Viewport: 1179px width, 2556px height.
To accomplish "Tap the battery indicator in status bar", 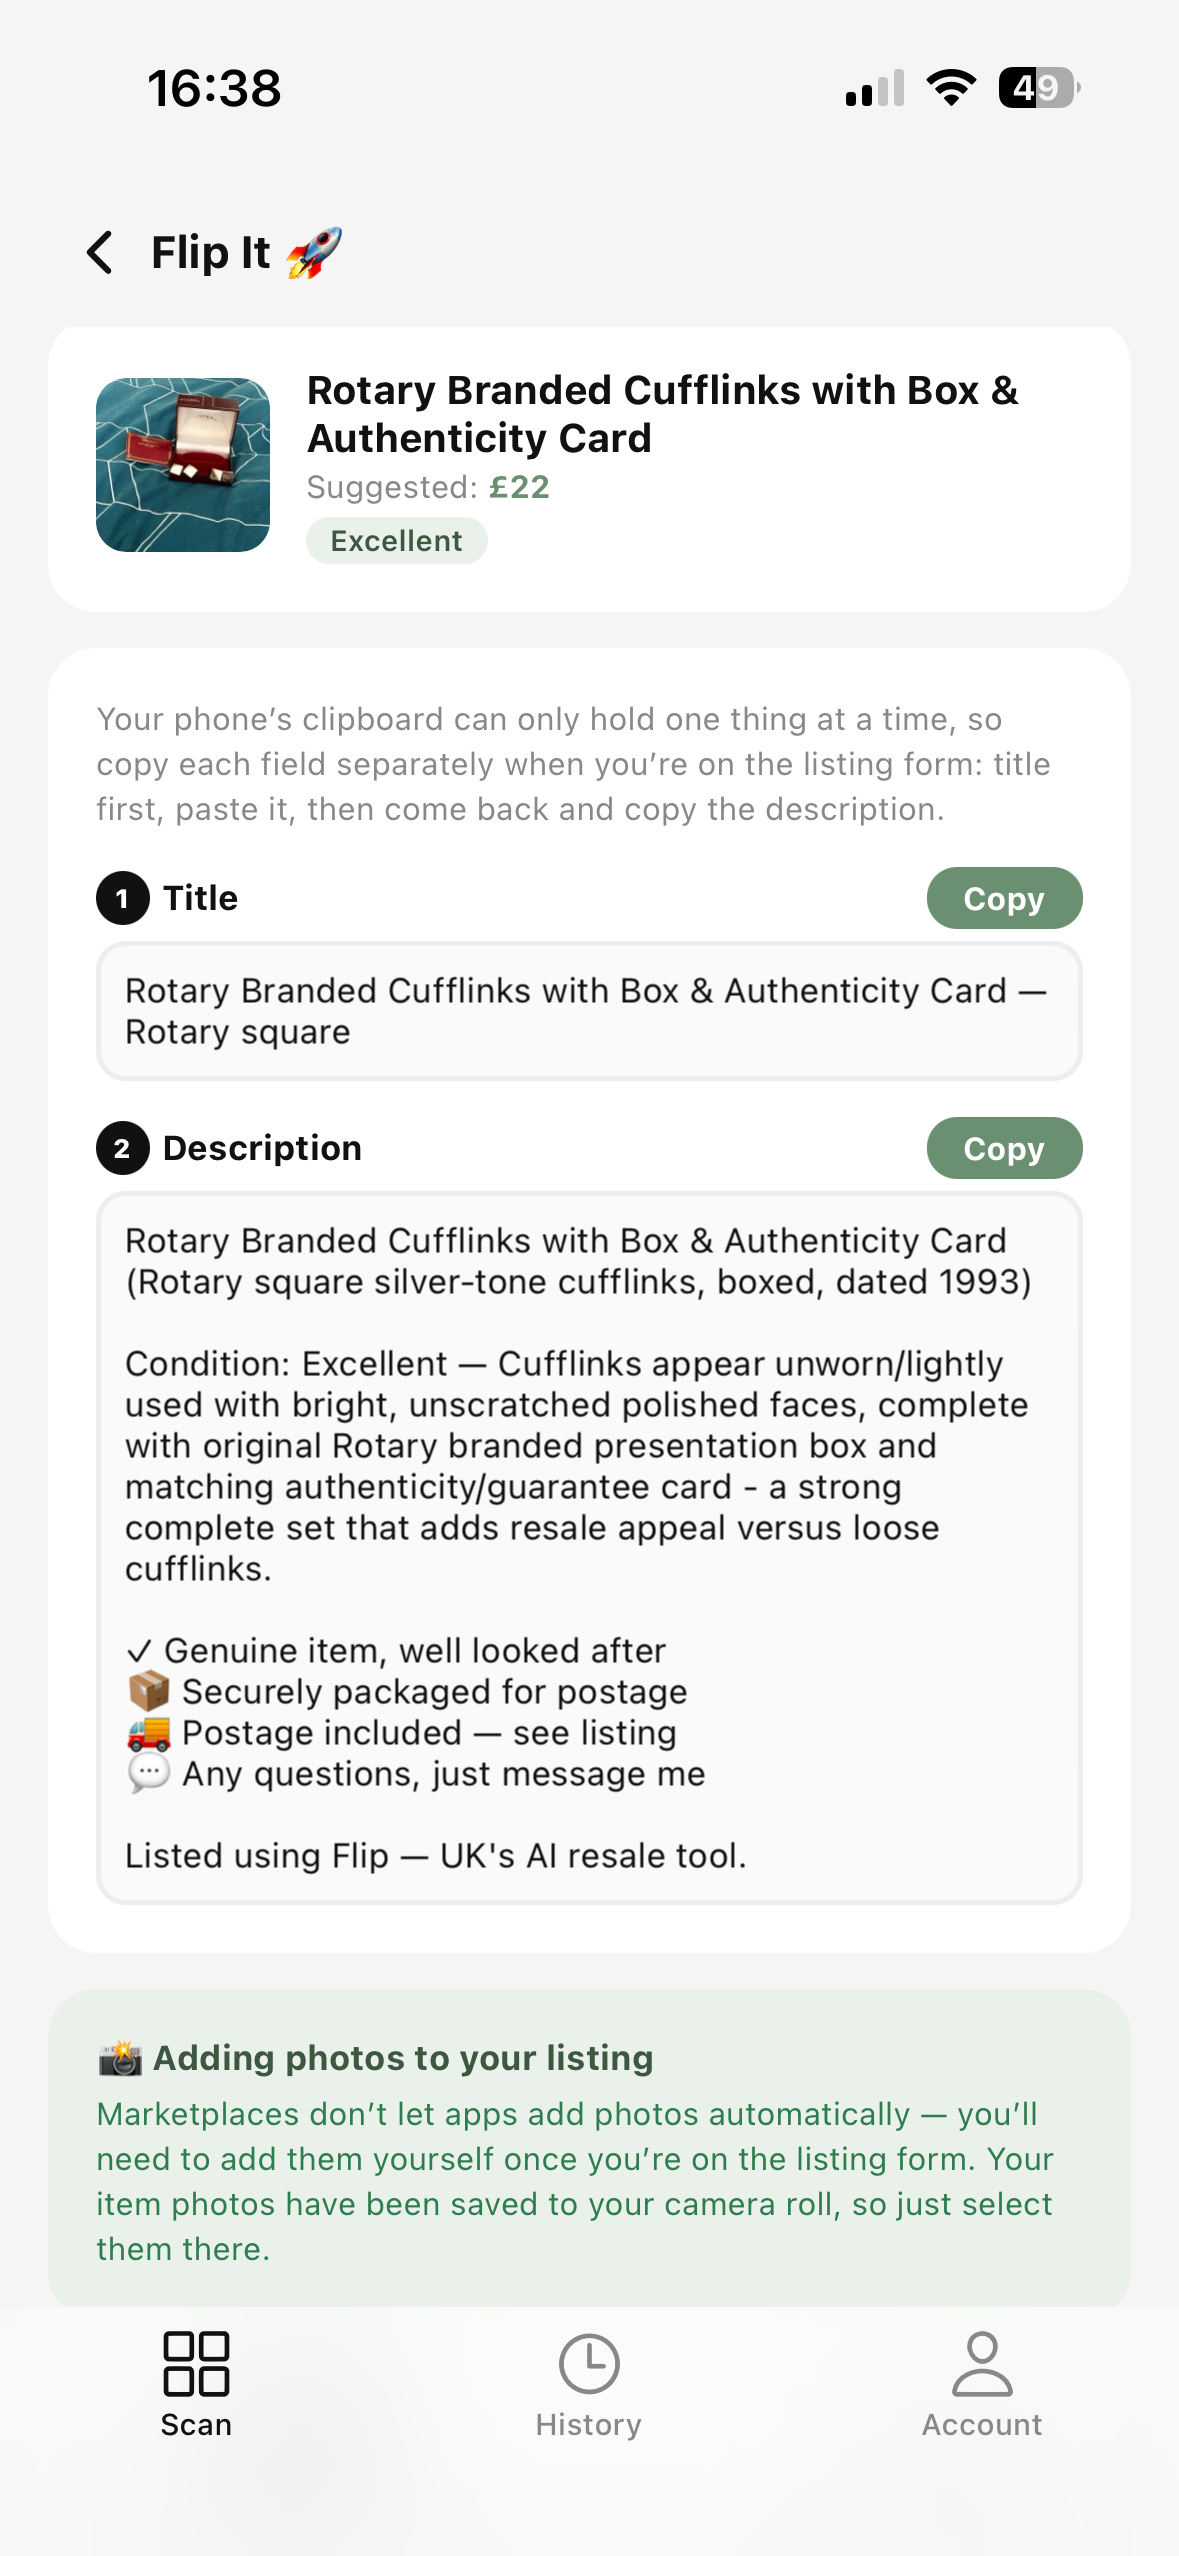I will (x=1039, y=88).
